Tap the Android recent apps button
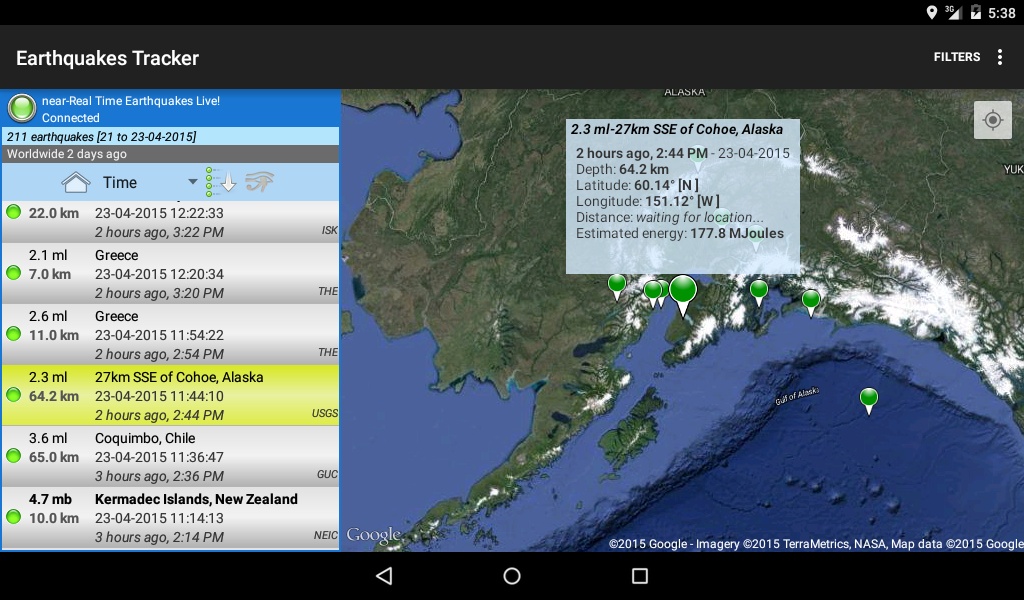This screenshot has height=600, width=1024. point(640,575)
